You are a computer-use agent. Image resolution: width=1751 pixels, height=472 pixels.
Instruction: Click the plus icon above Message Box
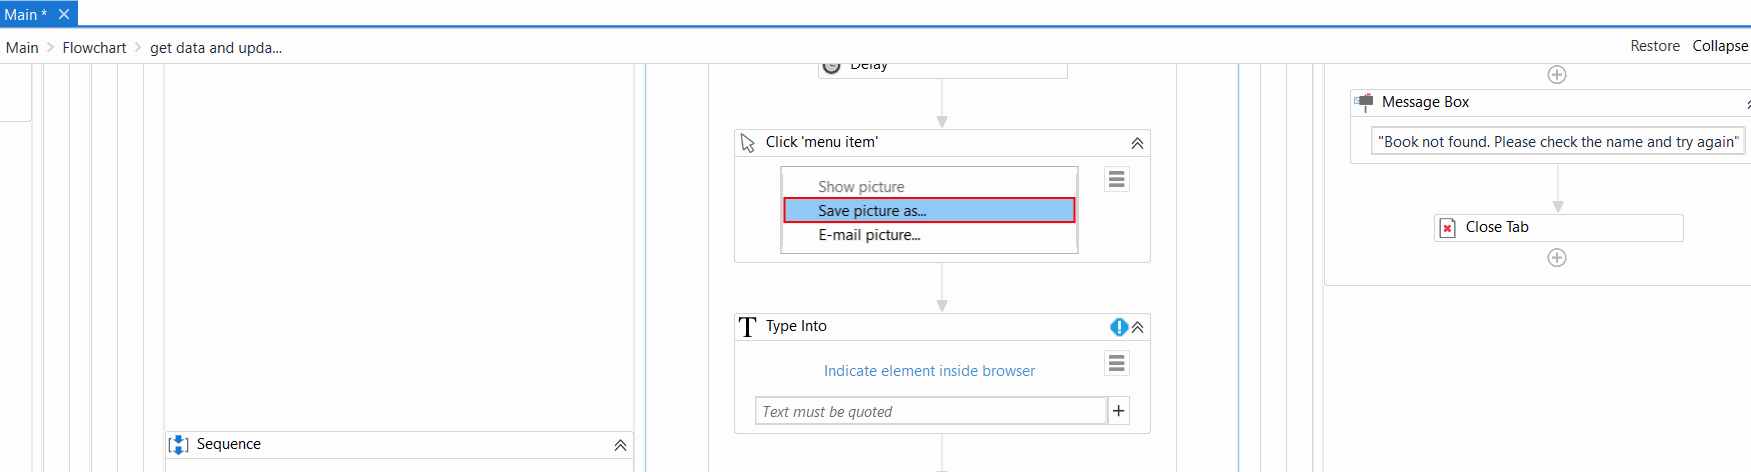pyautogui.click(x=1557, y=75)
